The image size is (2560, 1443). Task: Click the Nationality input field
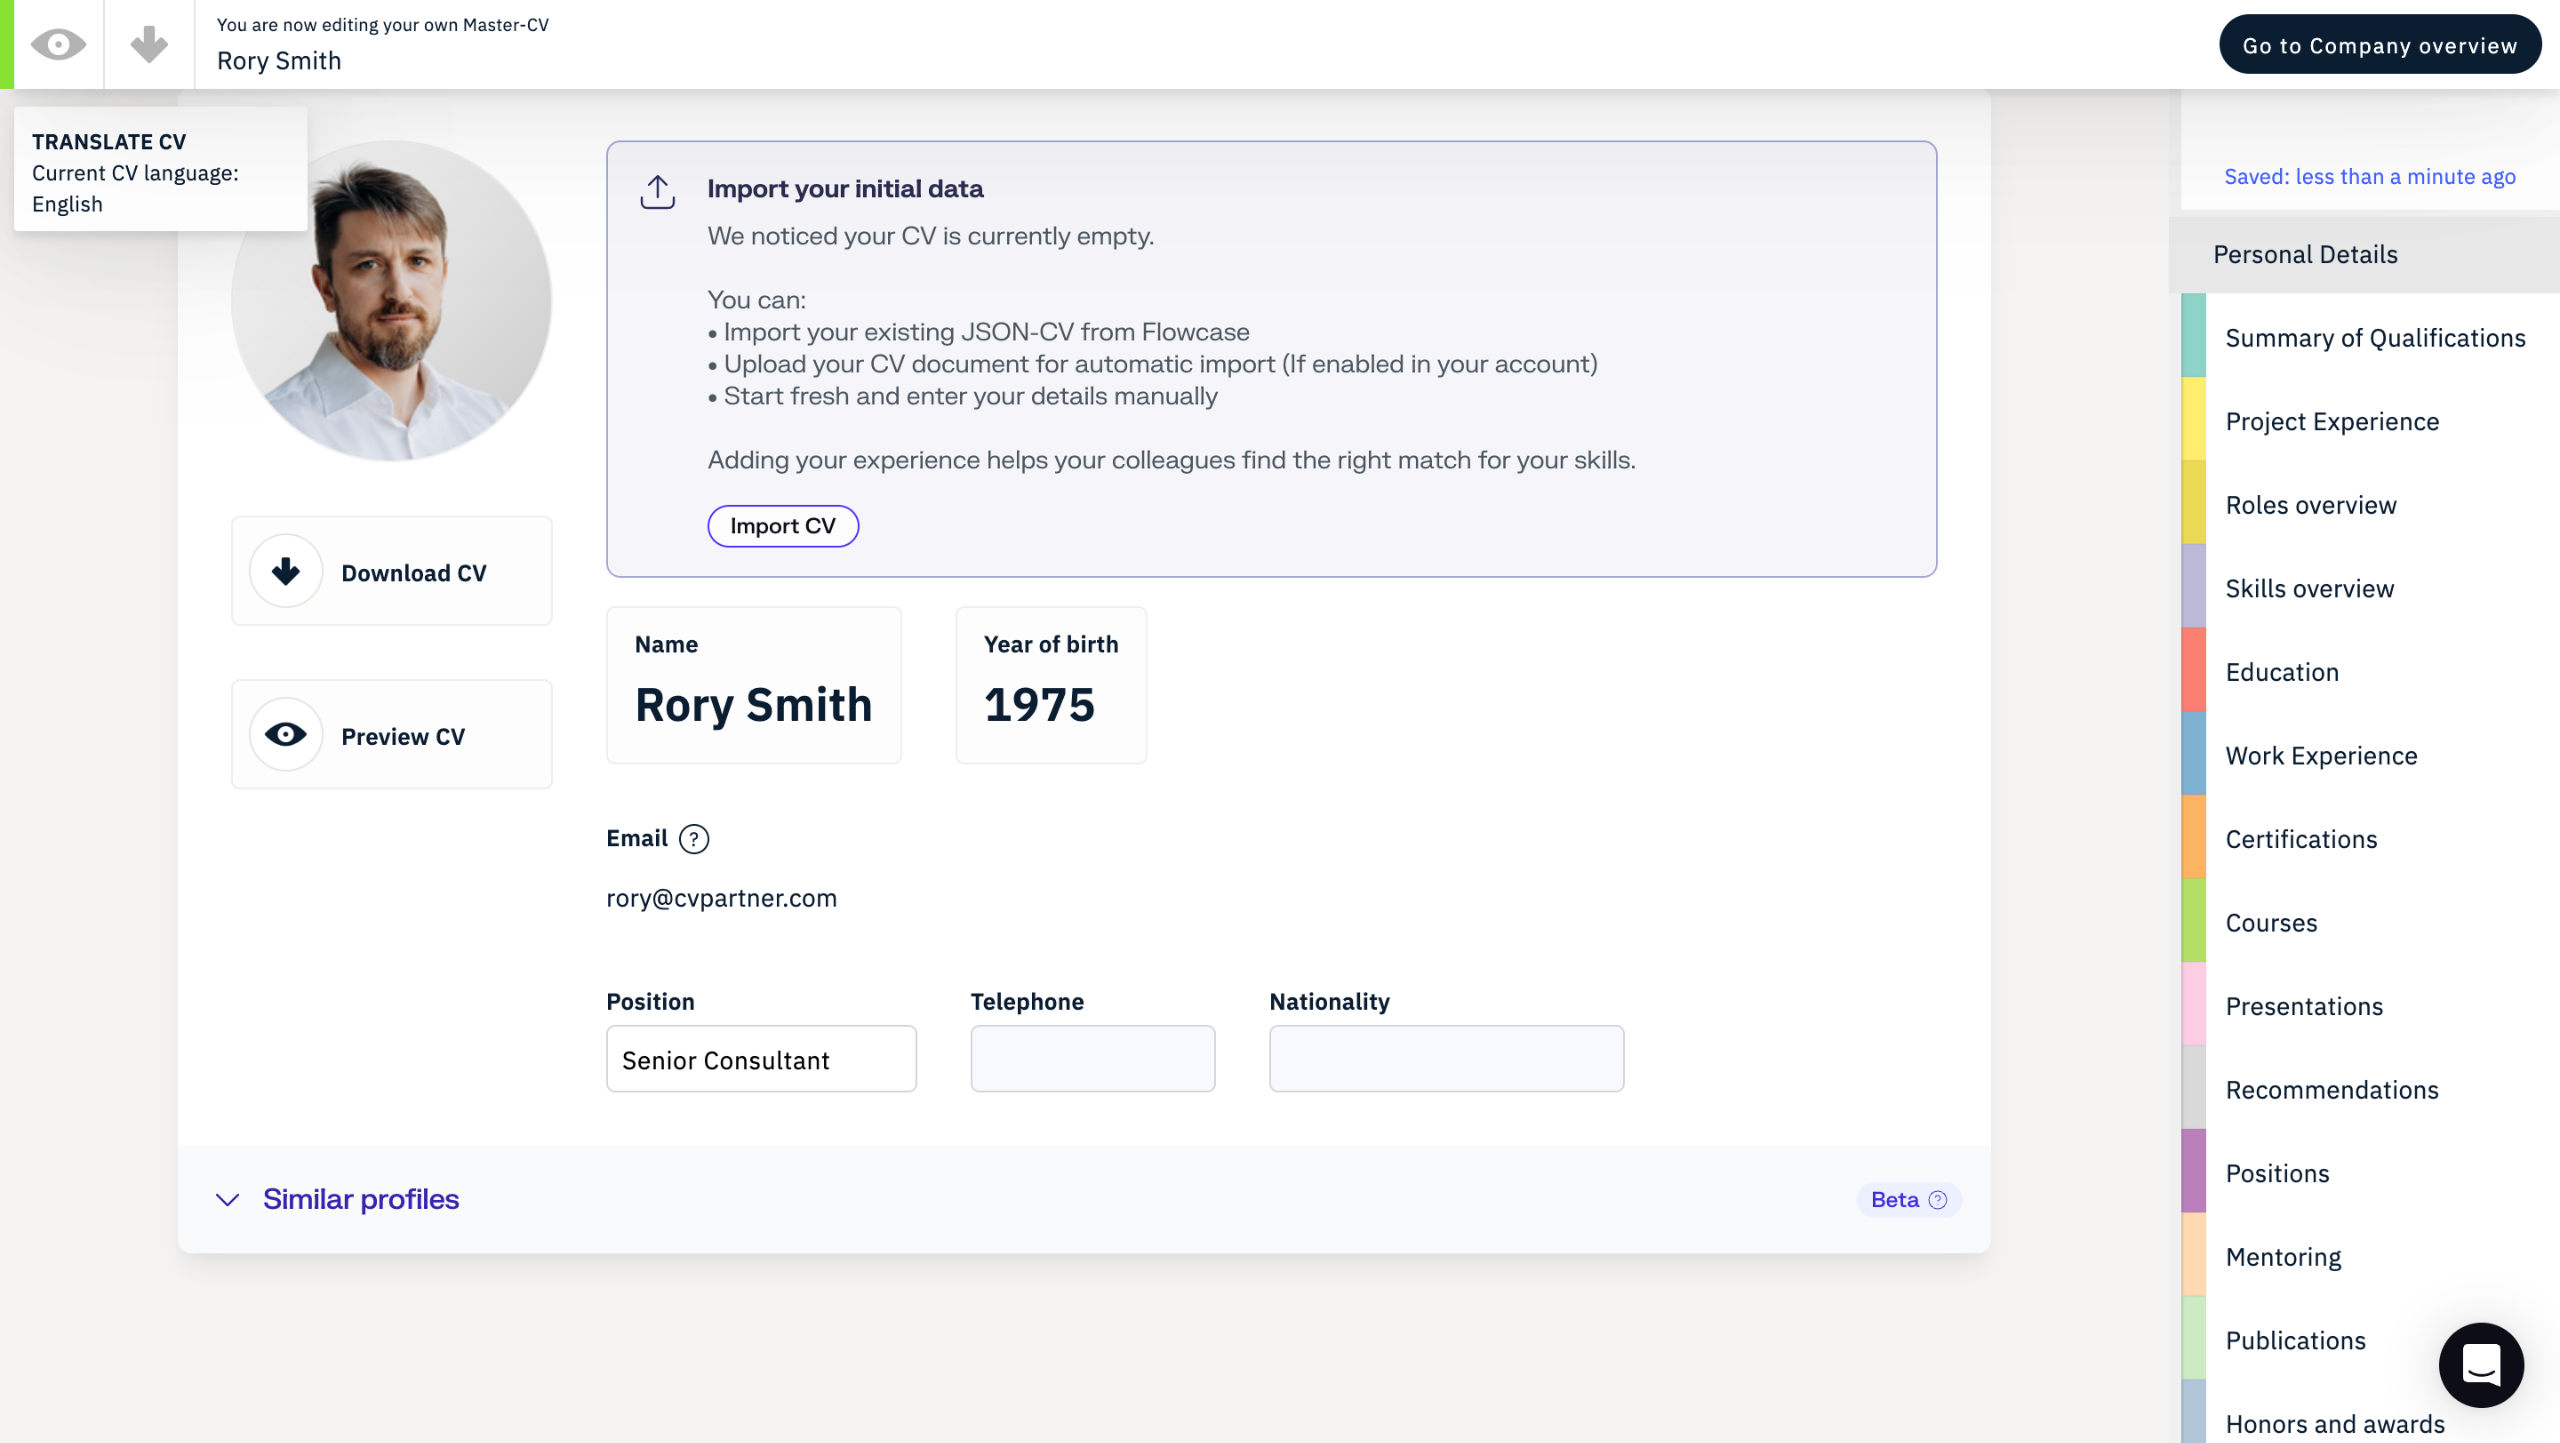click(x=1446, y=1059)
